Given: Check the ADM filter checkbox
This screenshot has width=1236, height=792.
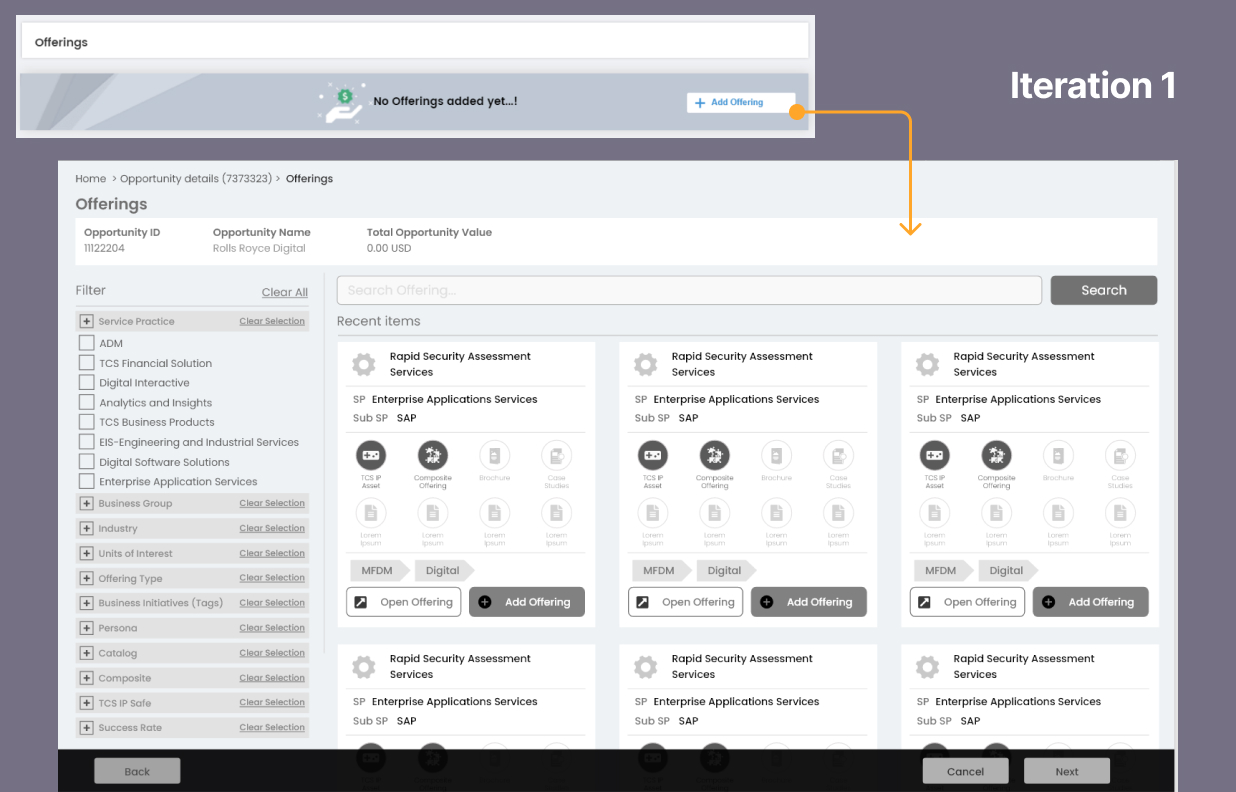Looking at the screenshot, I should (86, 343).
